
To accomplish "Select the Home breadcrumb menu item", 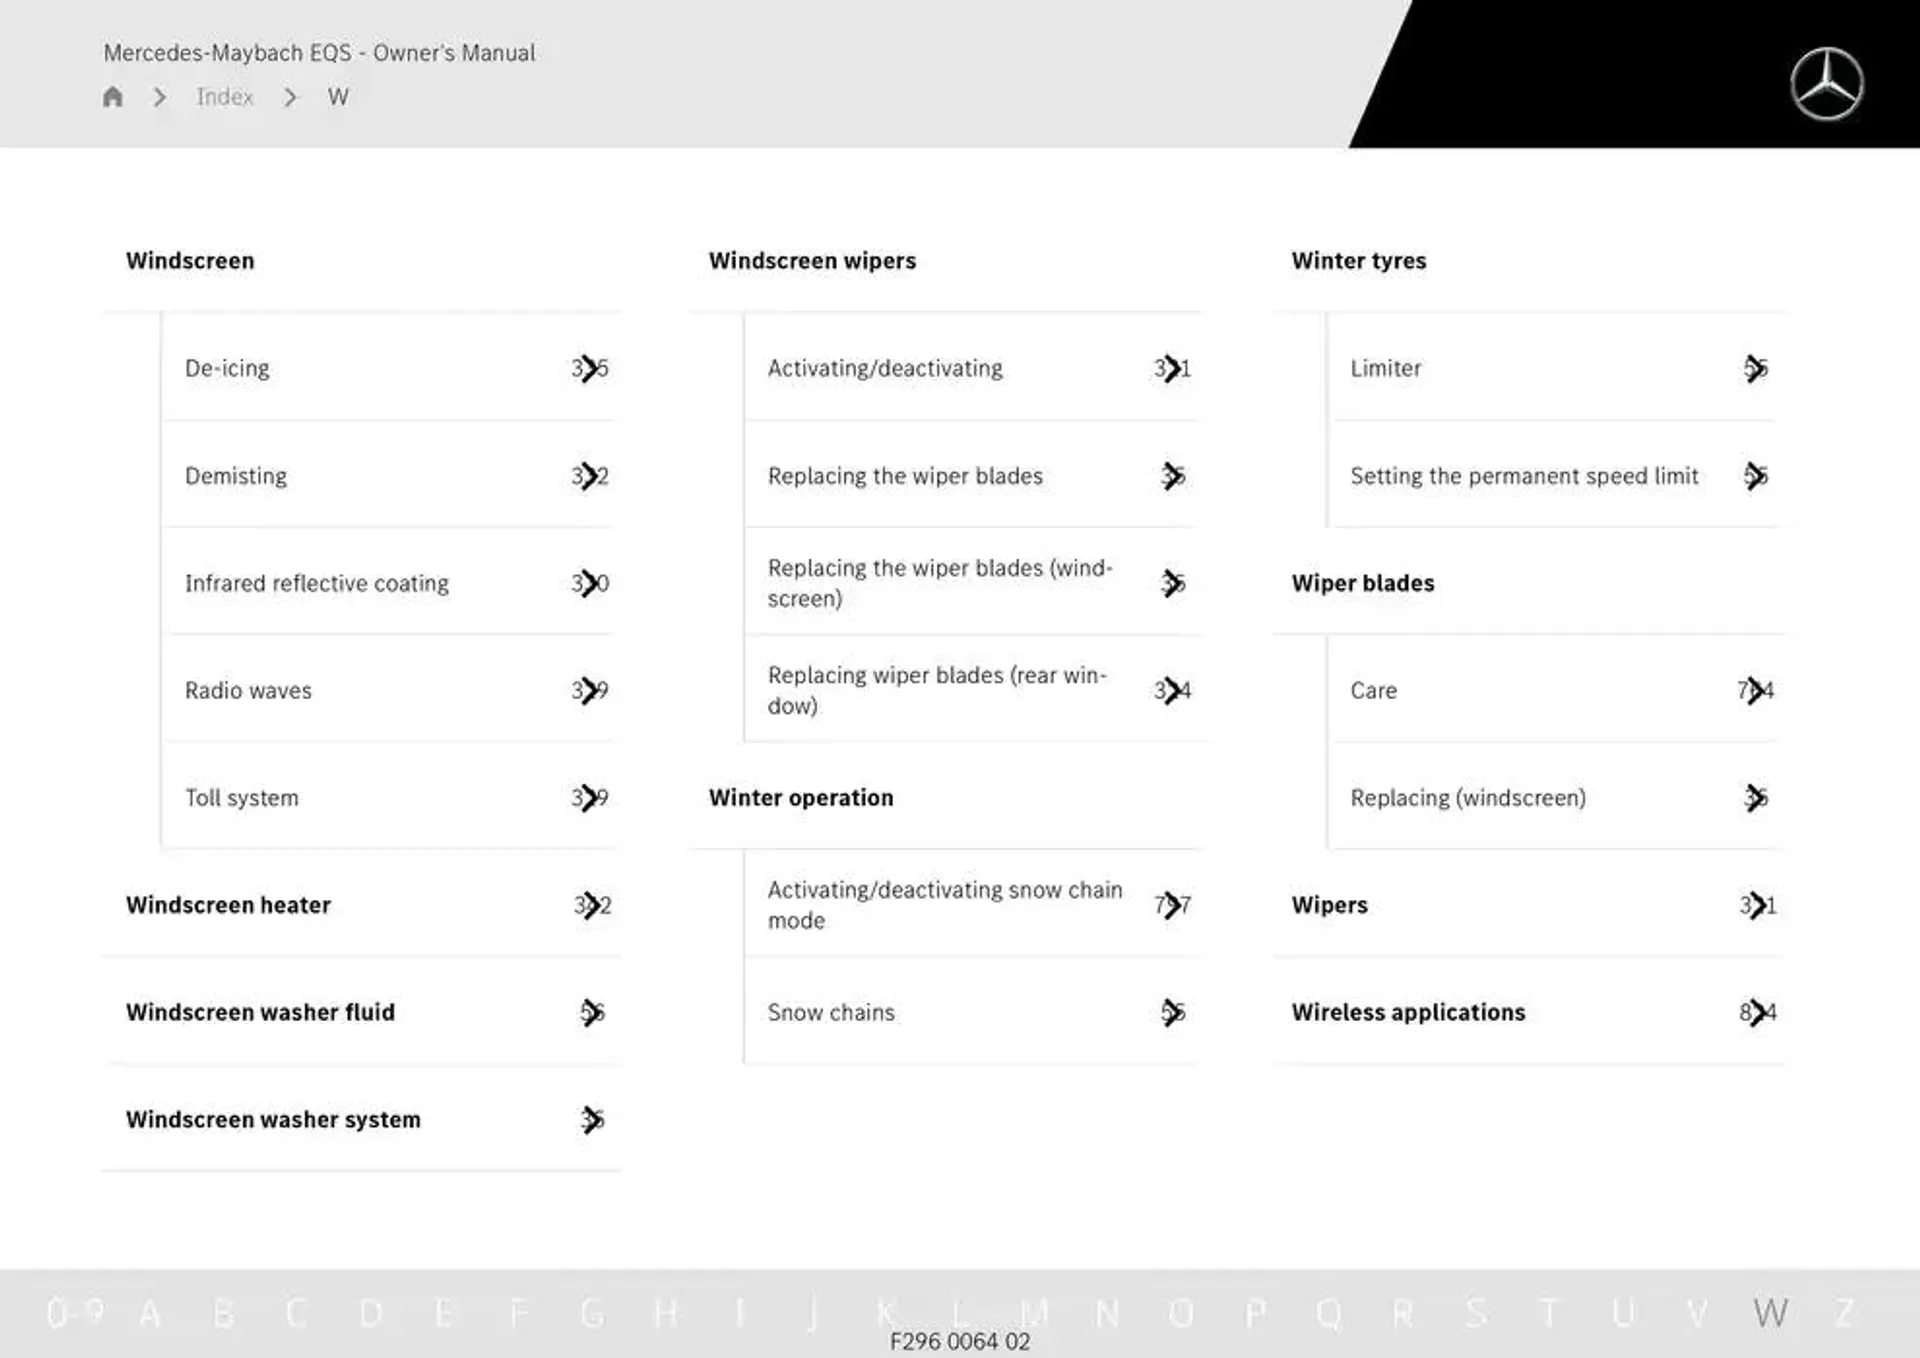I will 113,96.
